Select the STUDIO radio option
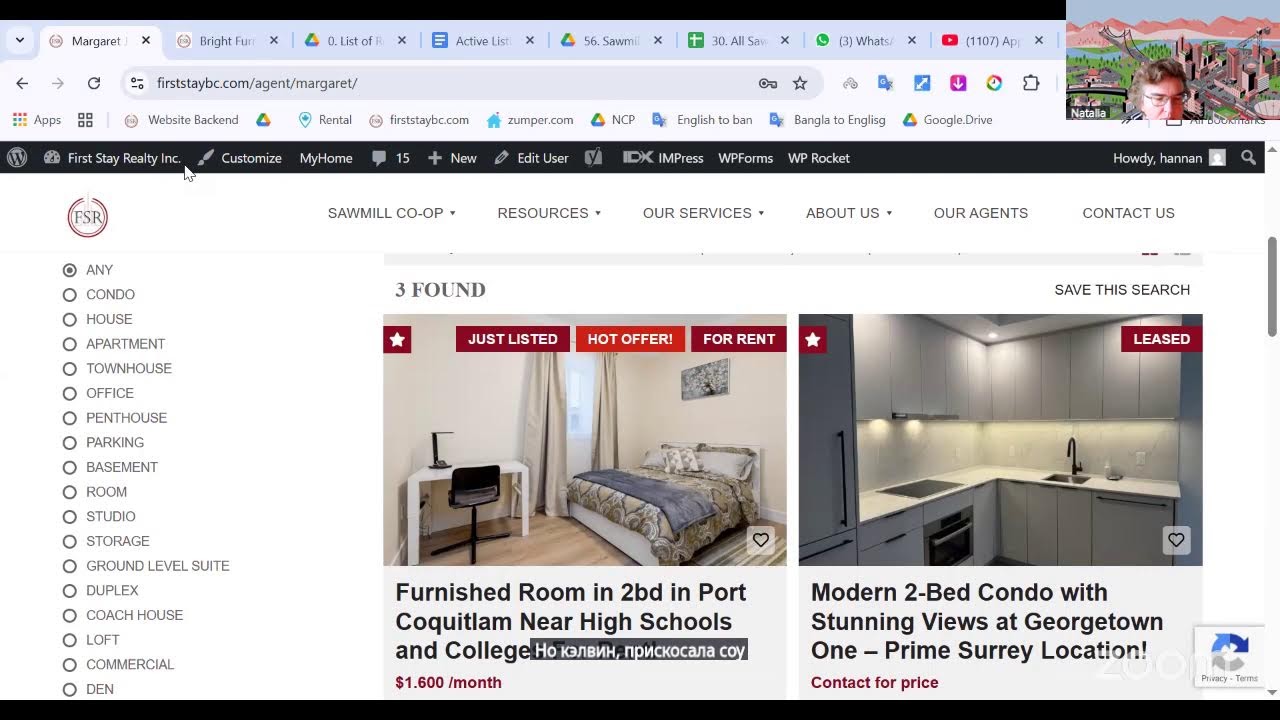The image size is (1280, 720). tap(69, 517)
